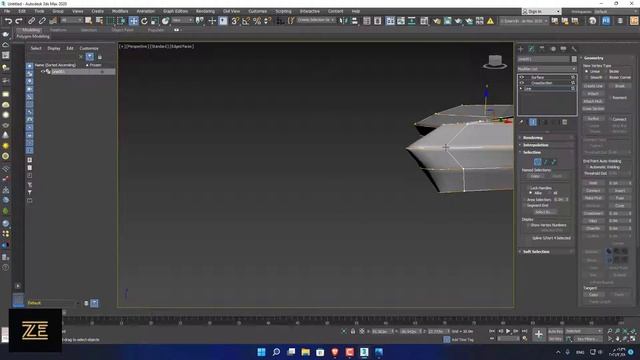This screenshot has height=360, width=640.
Task: Click the Mirror tool icon
Action: pos(344,21)
